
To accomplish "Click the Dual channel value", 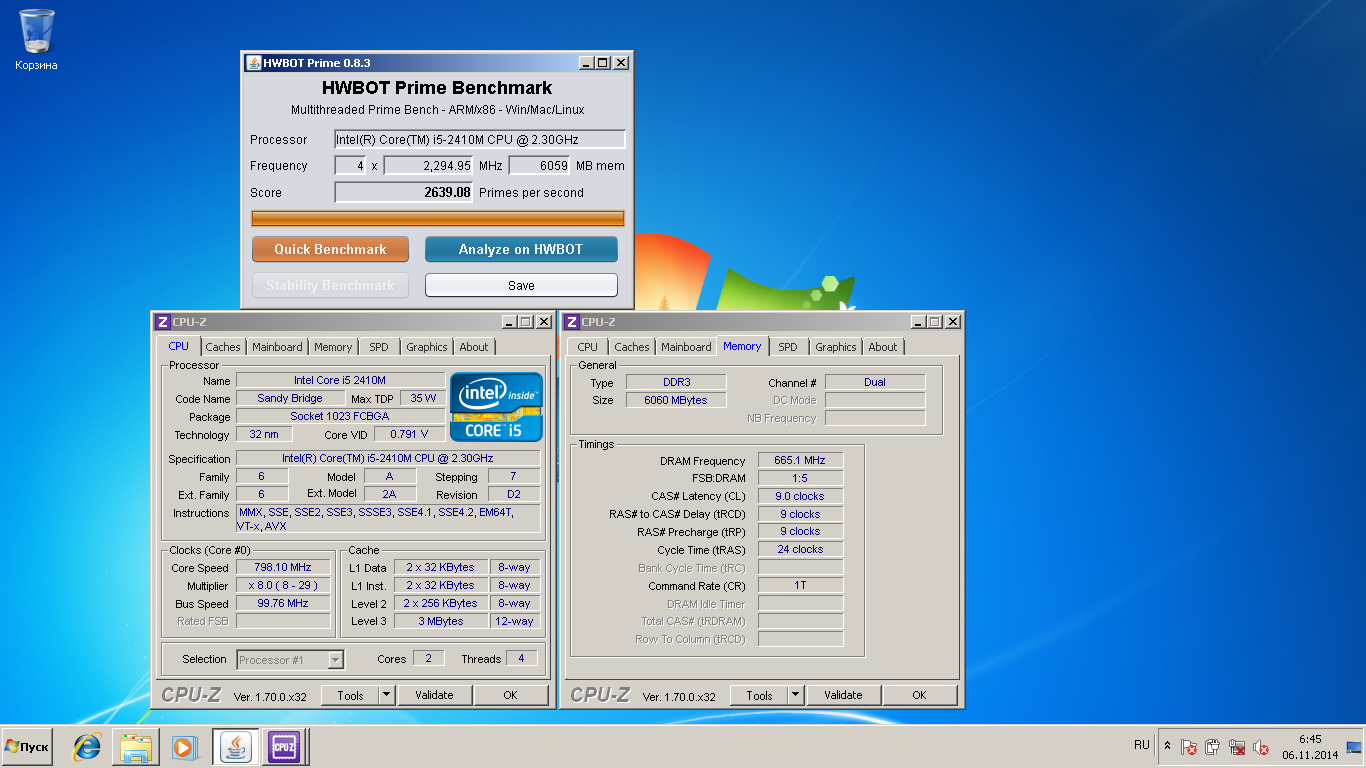I will (875, 382).
